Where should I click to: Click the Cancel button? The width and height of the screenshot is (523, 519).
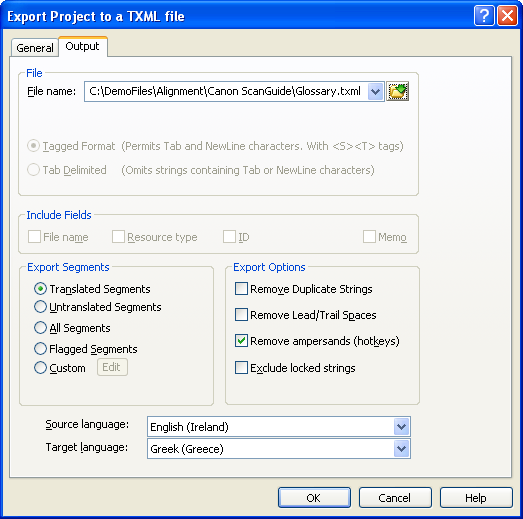pos(395,498)
